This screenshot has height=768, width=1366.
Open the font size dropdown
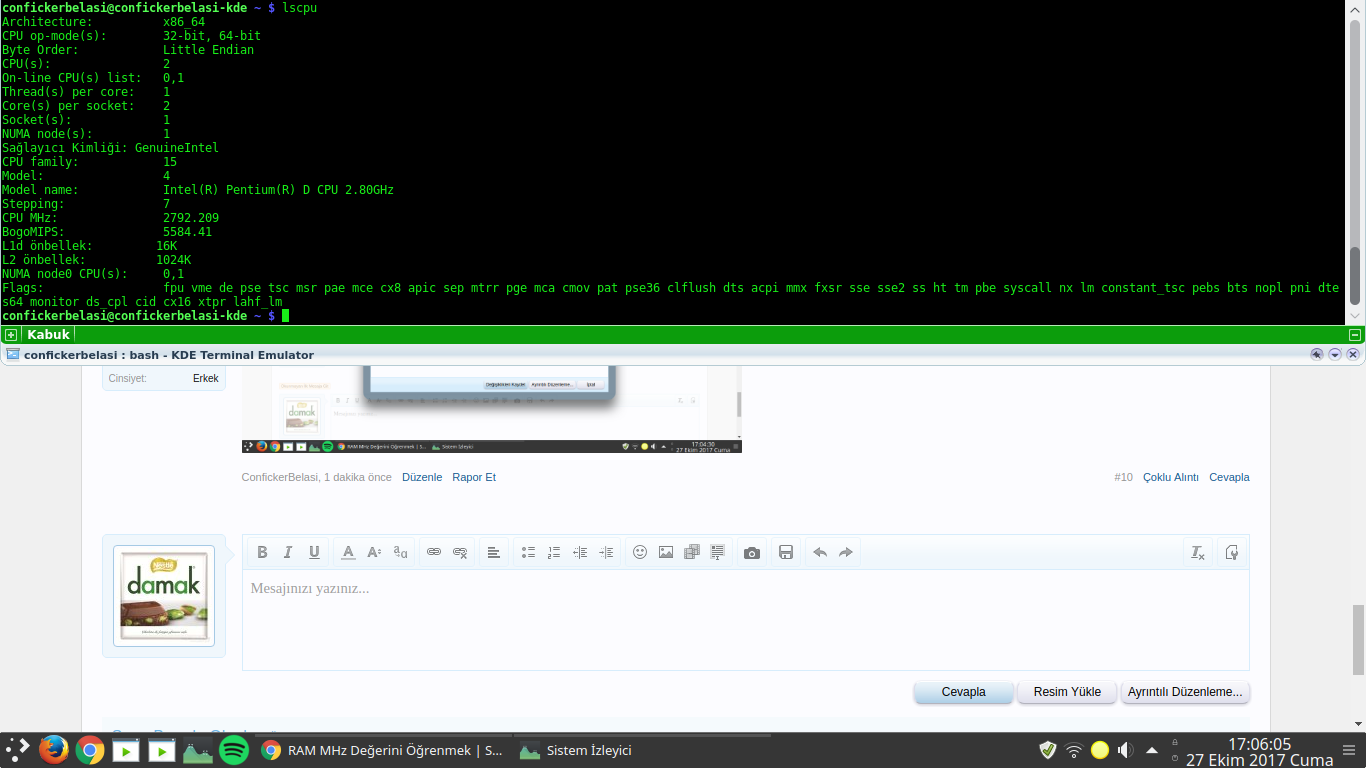click(x=374, y=552)
